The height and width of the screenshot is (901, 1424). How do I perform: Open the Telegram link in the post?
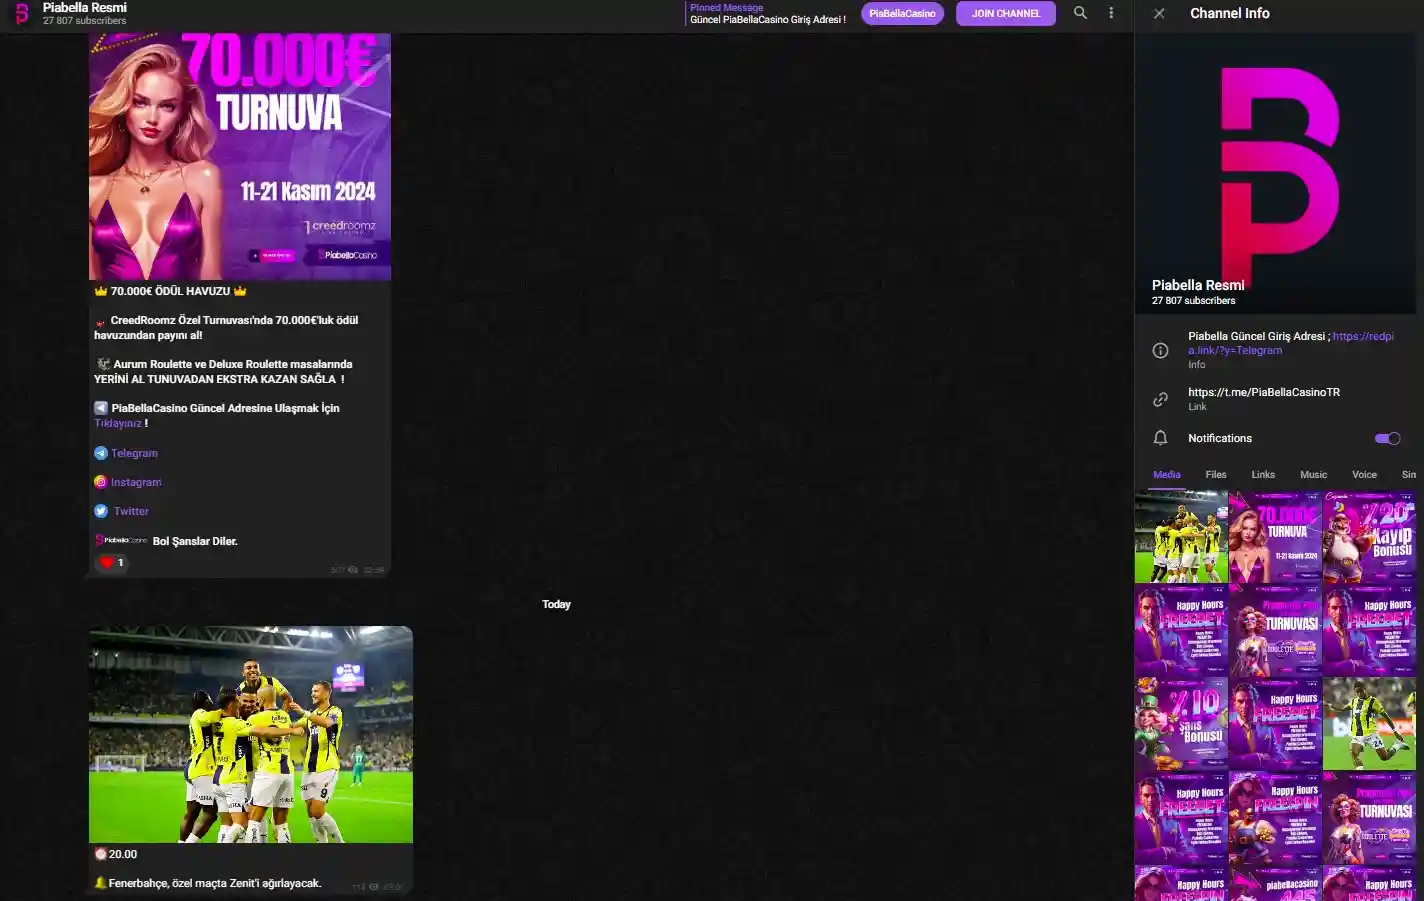pos(134,453)
